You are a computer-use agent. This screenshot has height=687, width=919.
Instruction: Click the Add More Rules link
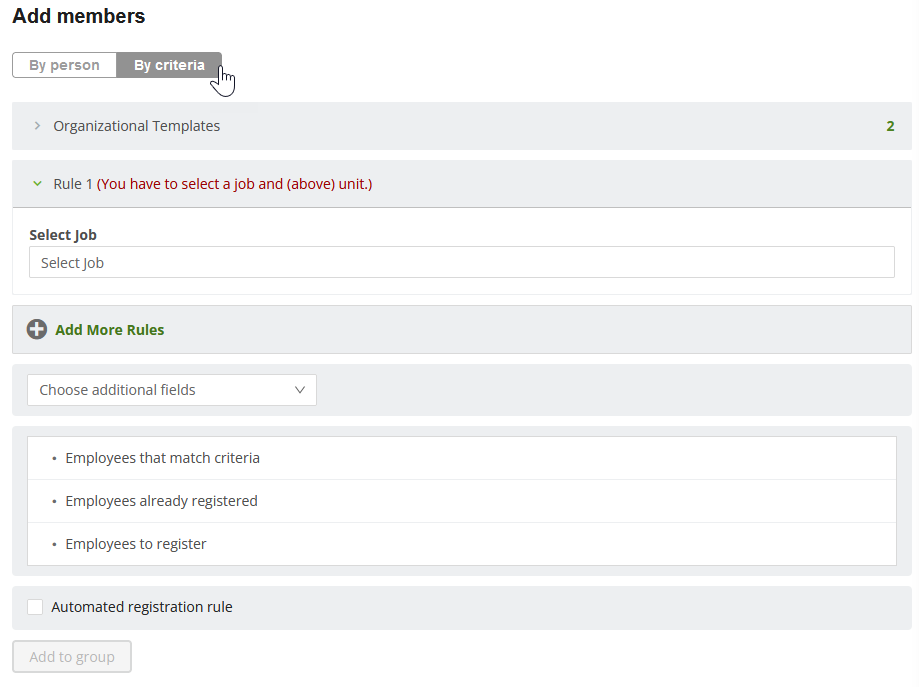tap(110, 330)
